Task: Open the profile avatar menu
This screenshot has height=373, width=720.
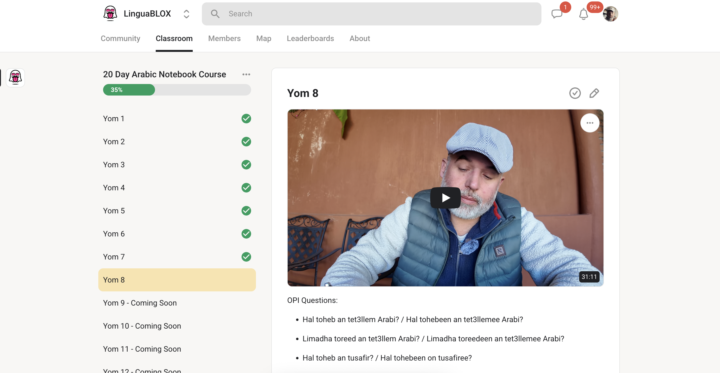Action: tap(610, 14)
